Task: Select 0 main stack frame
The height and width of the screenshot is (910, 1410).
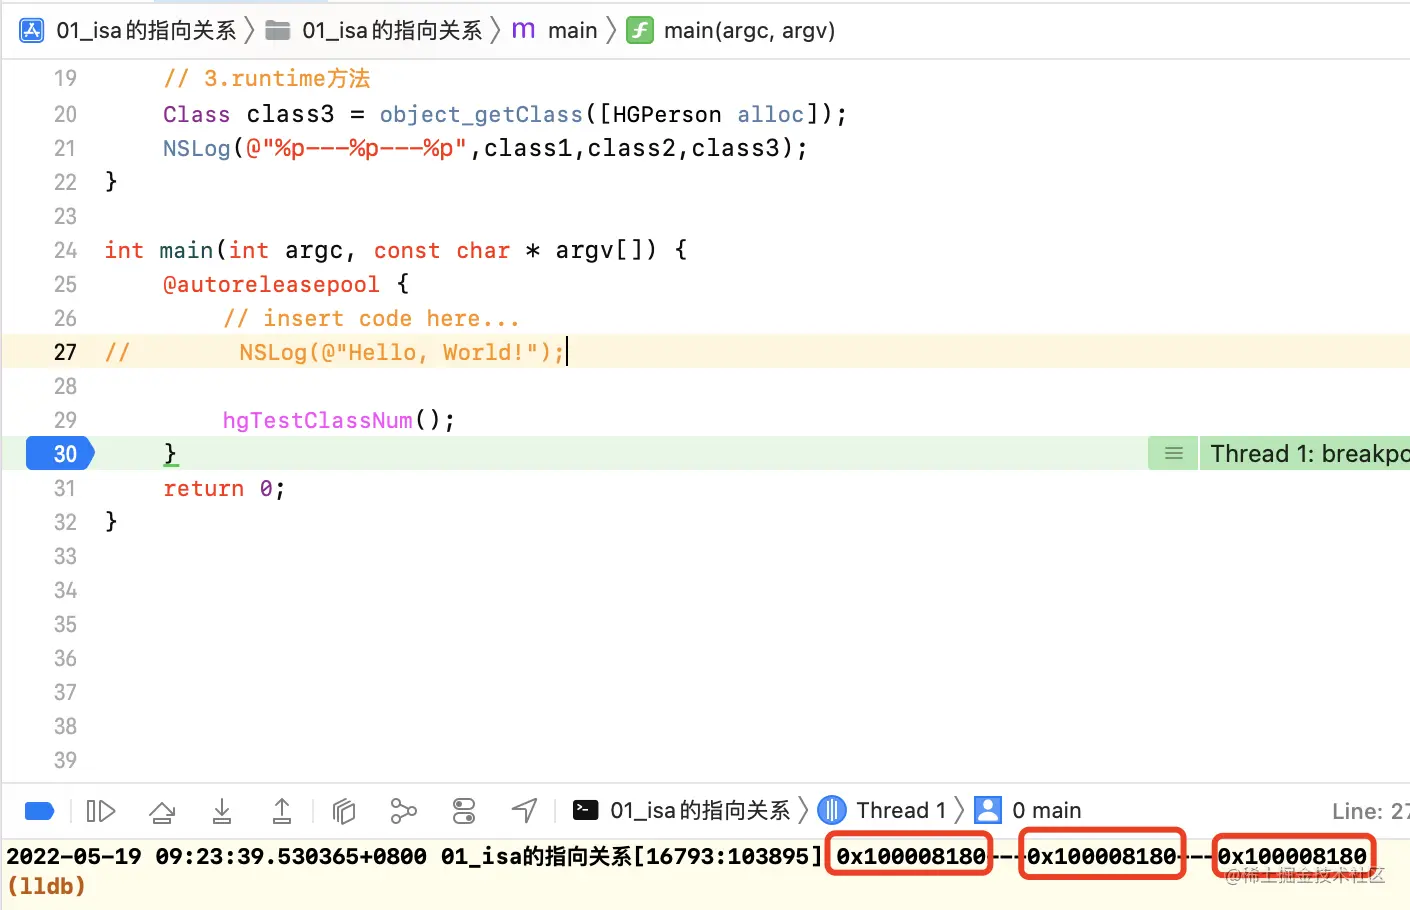Action: tap(1028, 810)
